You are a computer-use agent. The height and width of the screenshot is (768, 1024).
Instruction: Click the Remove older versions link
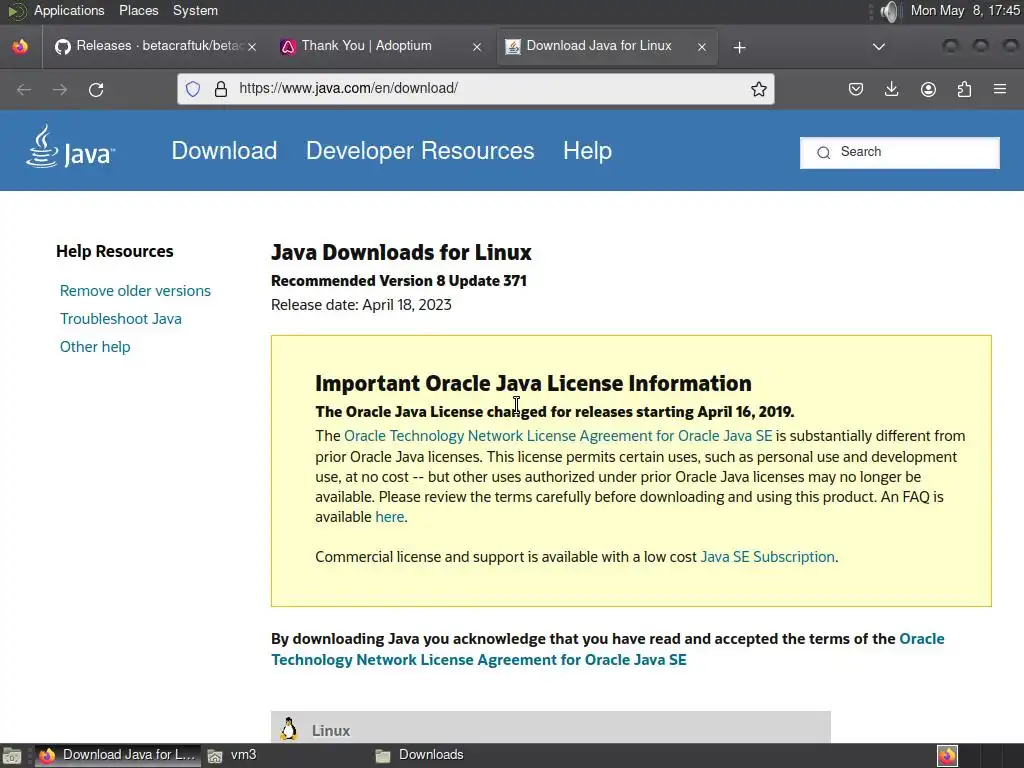[x=135, y=291]
